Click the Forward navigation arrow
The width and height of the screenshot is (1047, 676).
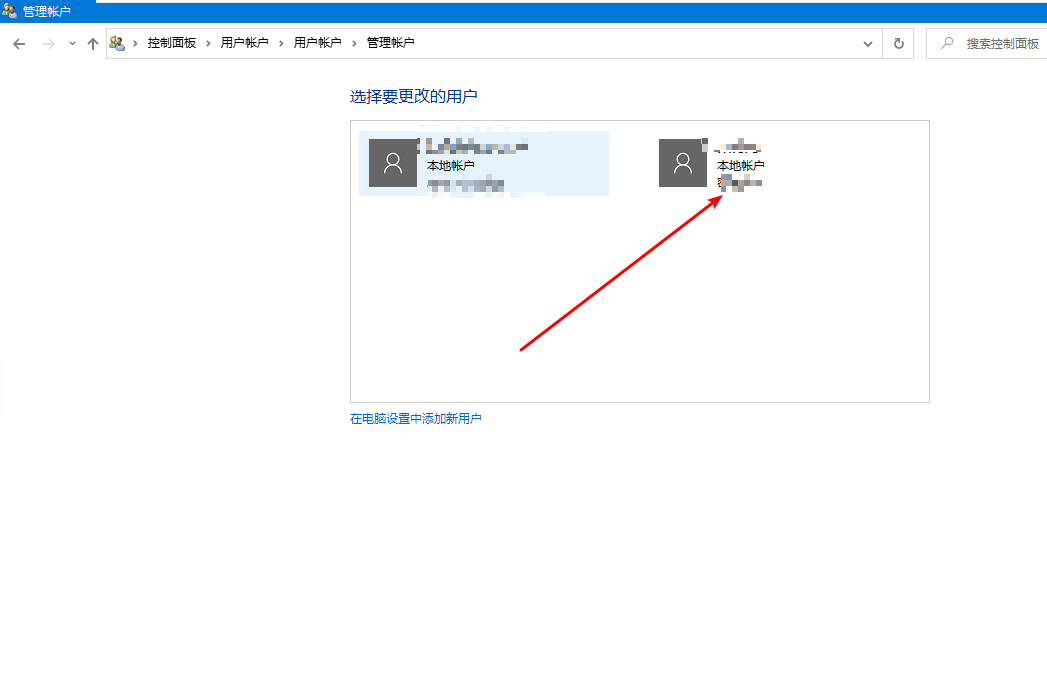click(x=47, y=43)
